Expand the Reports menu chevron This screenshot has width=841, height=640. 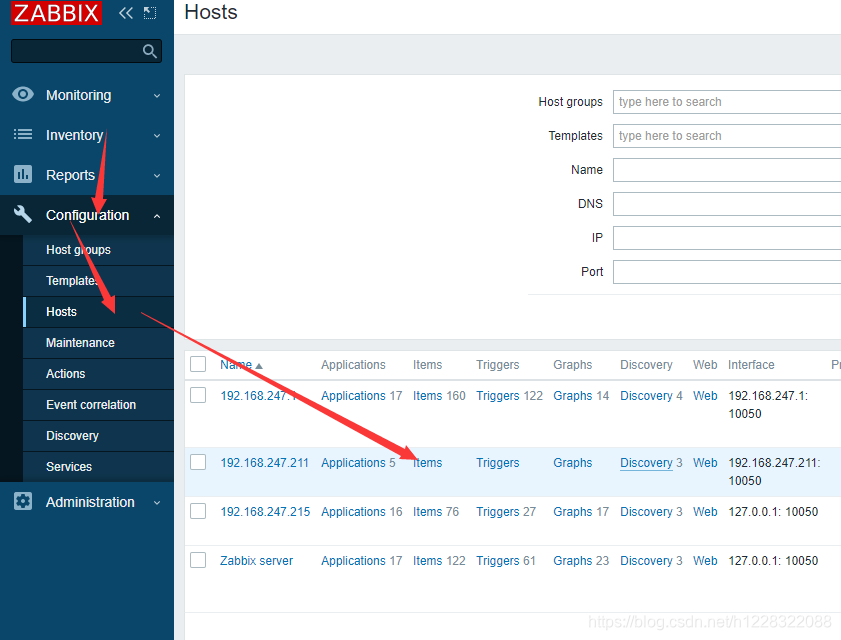157,175
